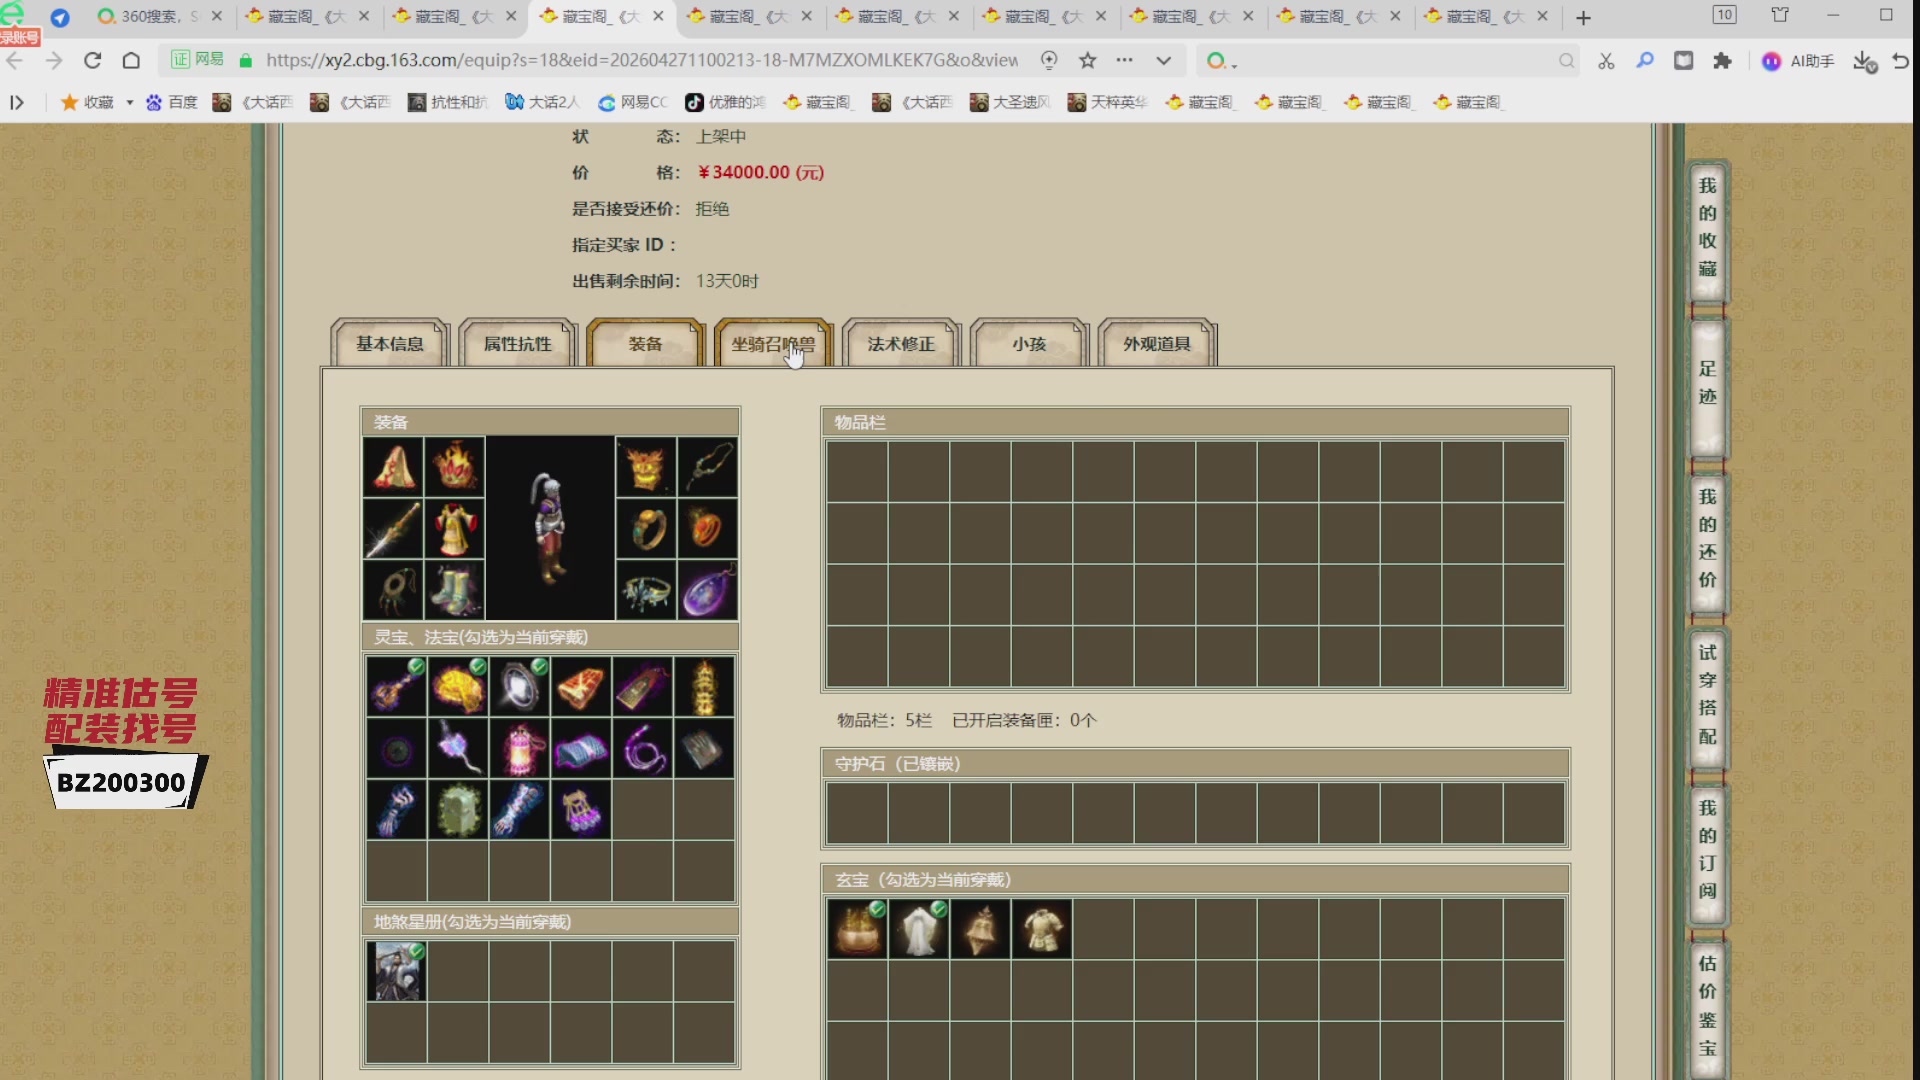Viewport: 1920px width, 1080px height.
Task: Switch to the 法术修正 tab
Action: (901, 344)
